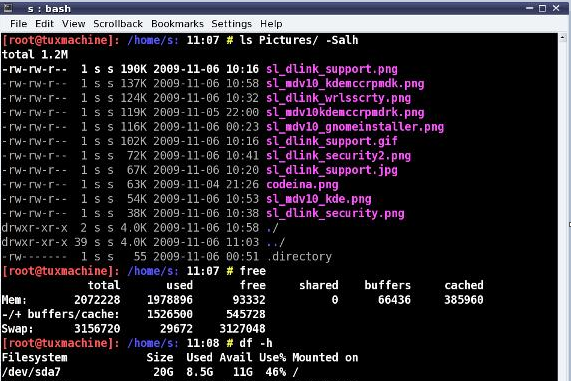The width and height of the screenshot is (571, 381).
Task: Click the 'free' command text
Action: [x=253, y=271]
